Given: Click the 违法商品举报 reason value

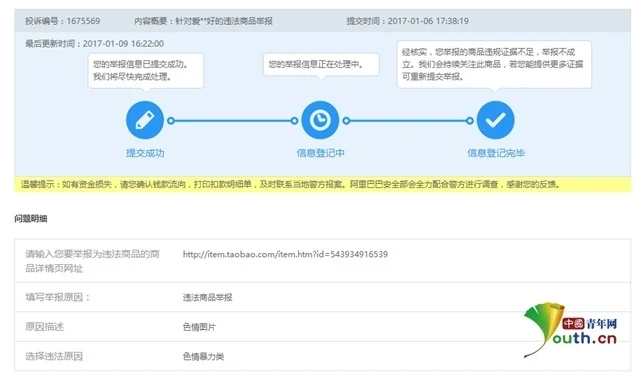Looking at the screenshot, I should click(207, 298).
